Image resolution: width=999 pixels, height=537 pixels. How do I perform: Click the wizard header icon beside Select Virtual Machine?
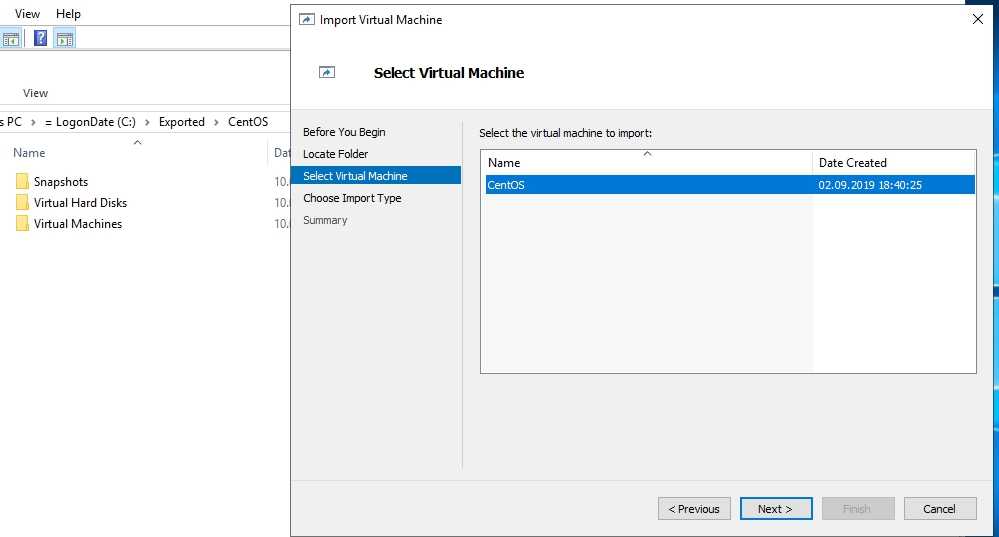(327, 73)
